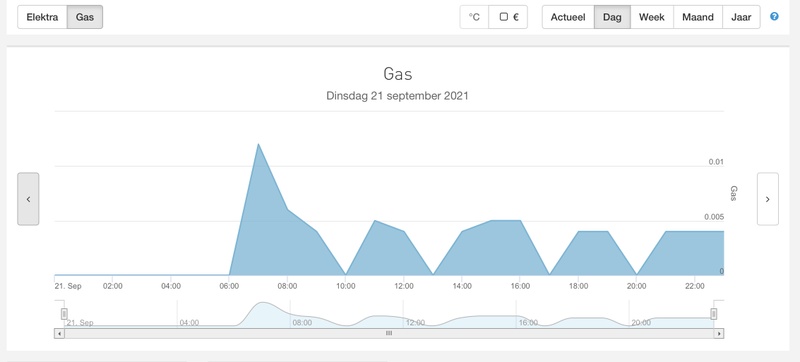
Task: Click the '02:00' x-axis label
Action: (113, 286)
